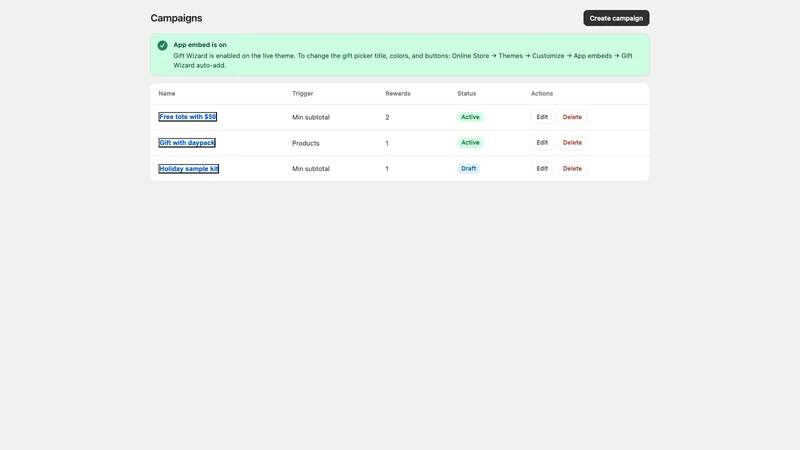Edit the Gift with daypack campaign
This screenshot has height=450, width=800.
coord(542,142)
